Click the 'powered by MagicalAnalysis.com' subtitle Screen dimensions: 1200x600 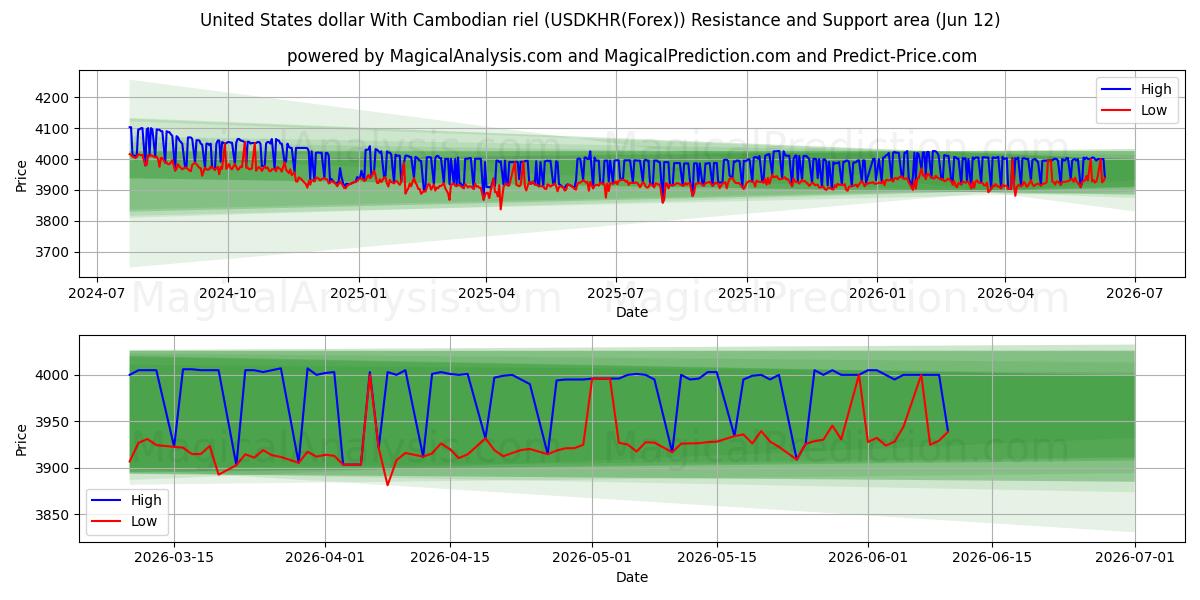[632, 56]
